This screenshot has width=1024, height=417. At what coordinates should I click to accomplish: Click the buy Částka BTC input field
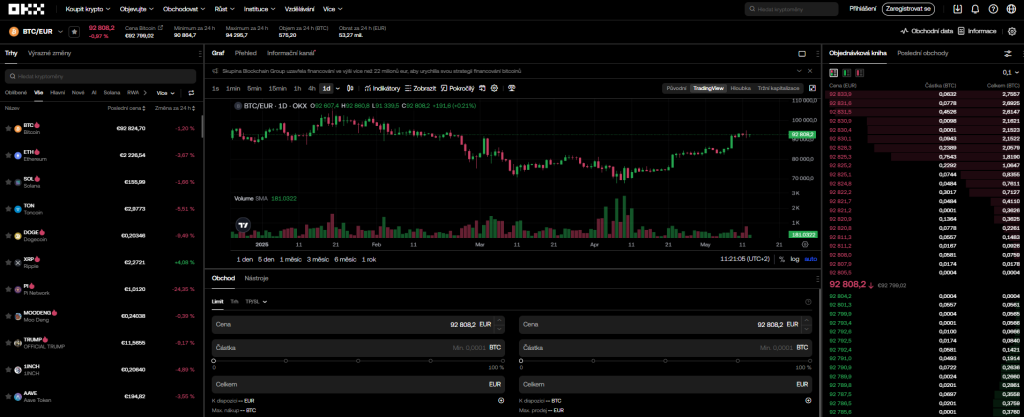tap(359, 348)
